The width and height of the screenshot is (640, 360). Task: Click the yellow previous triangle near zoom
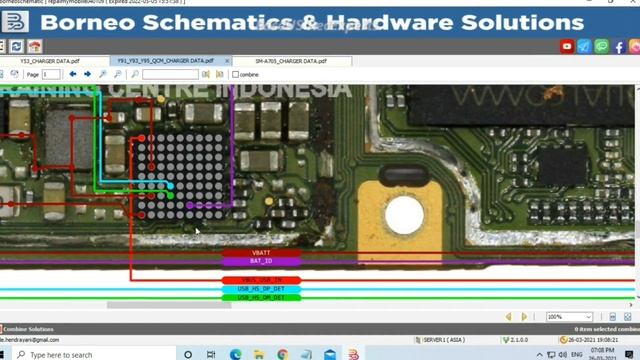[509, 317]
